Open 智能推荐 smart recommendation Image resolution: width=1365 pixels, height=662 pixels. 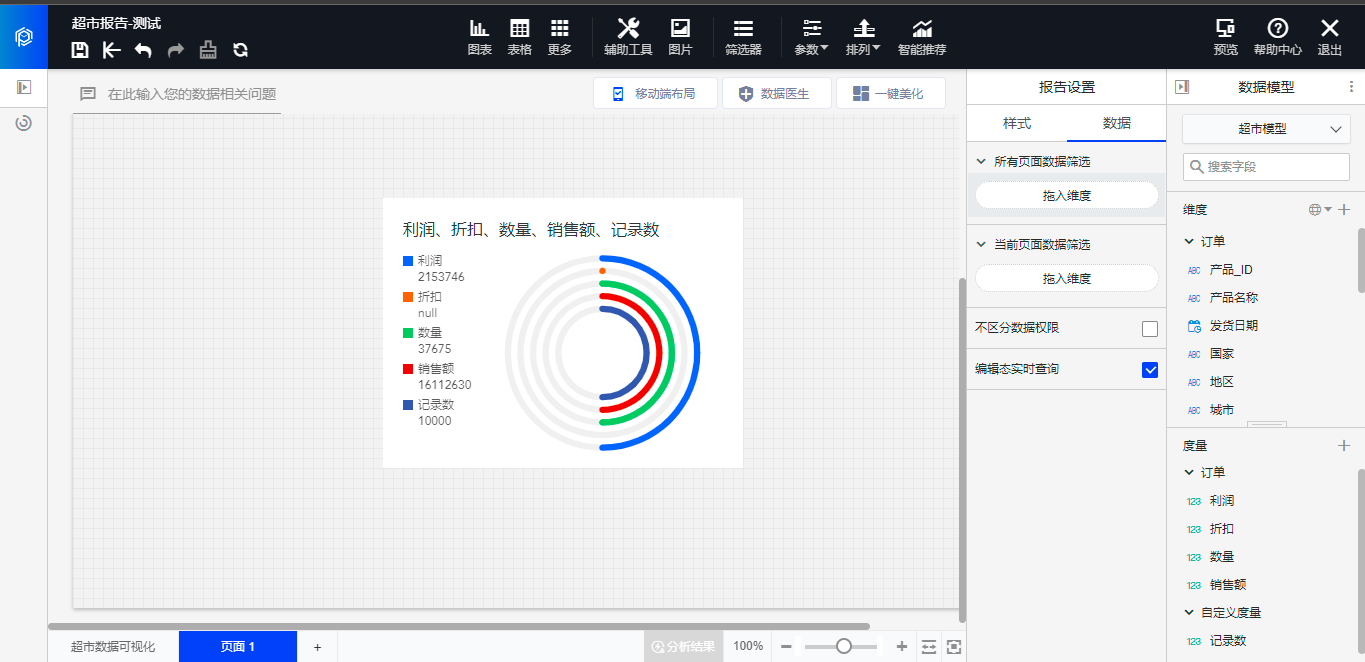921,36
